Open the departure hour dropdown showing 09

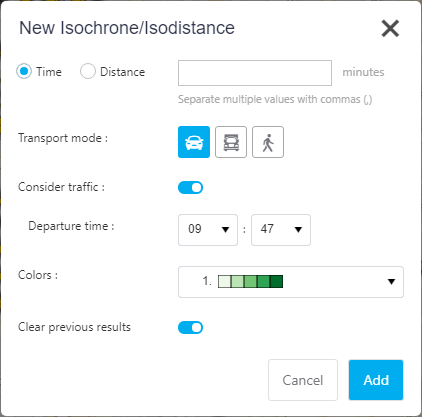pos(208,230)
